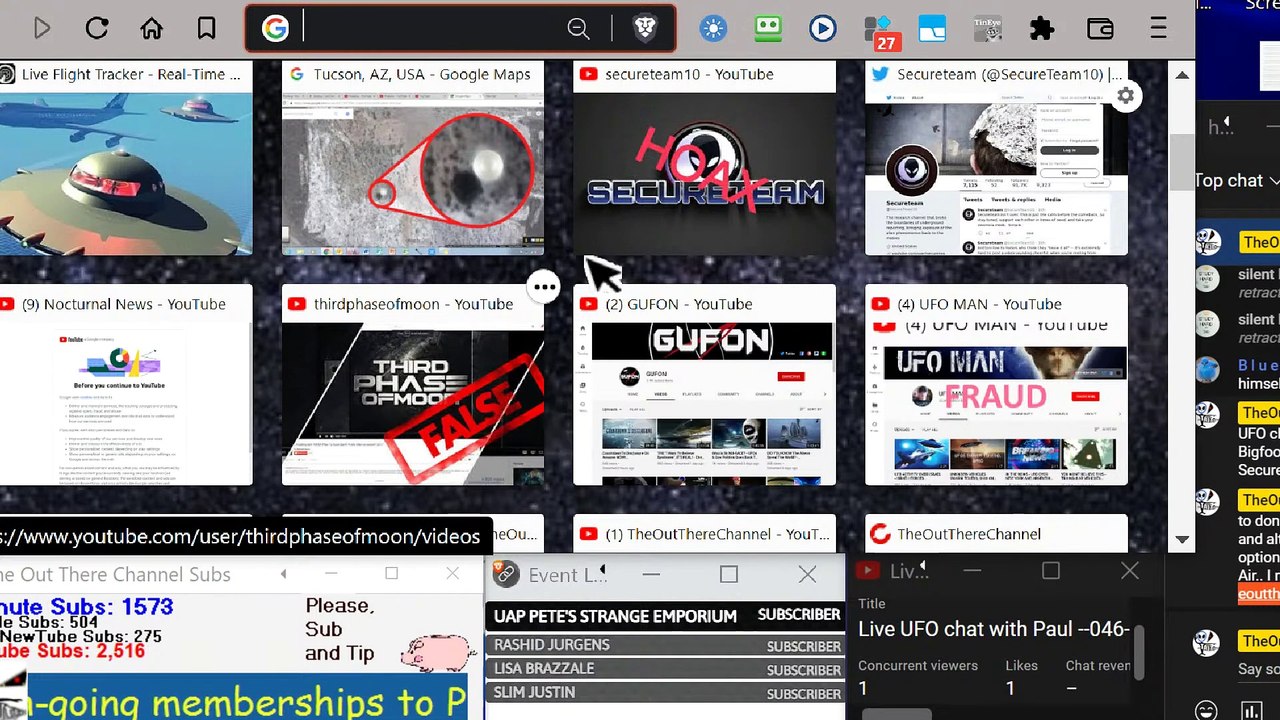Click the highlighted eoutth link in chat
Image resolution: width=1280 pixels, height=720 pixels.
pyautogui.click(x=1259, y=594)
